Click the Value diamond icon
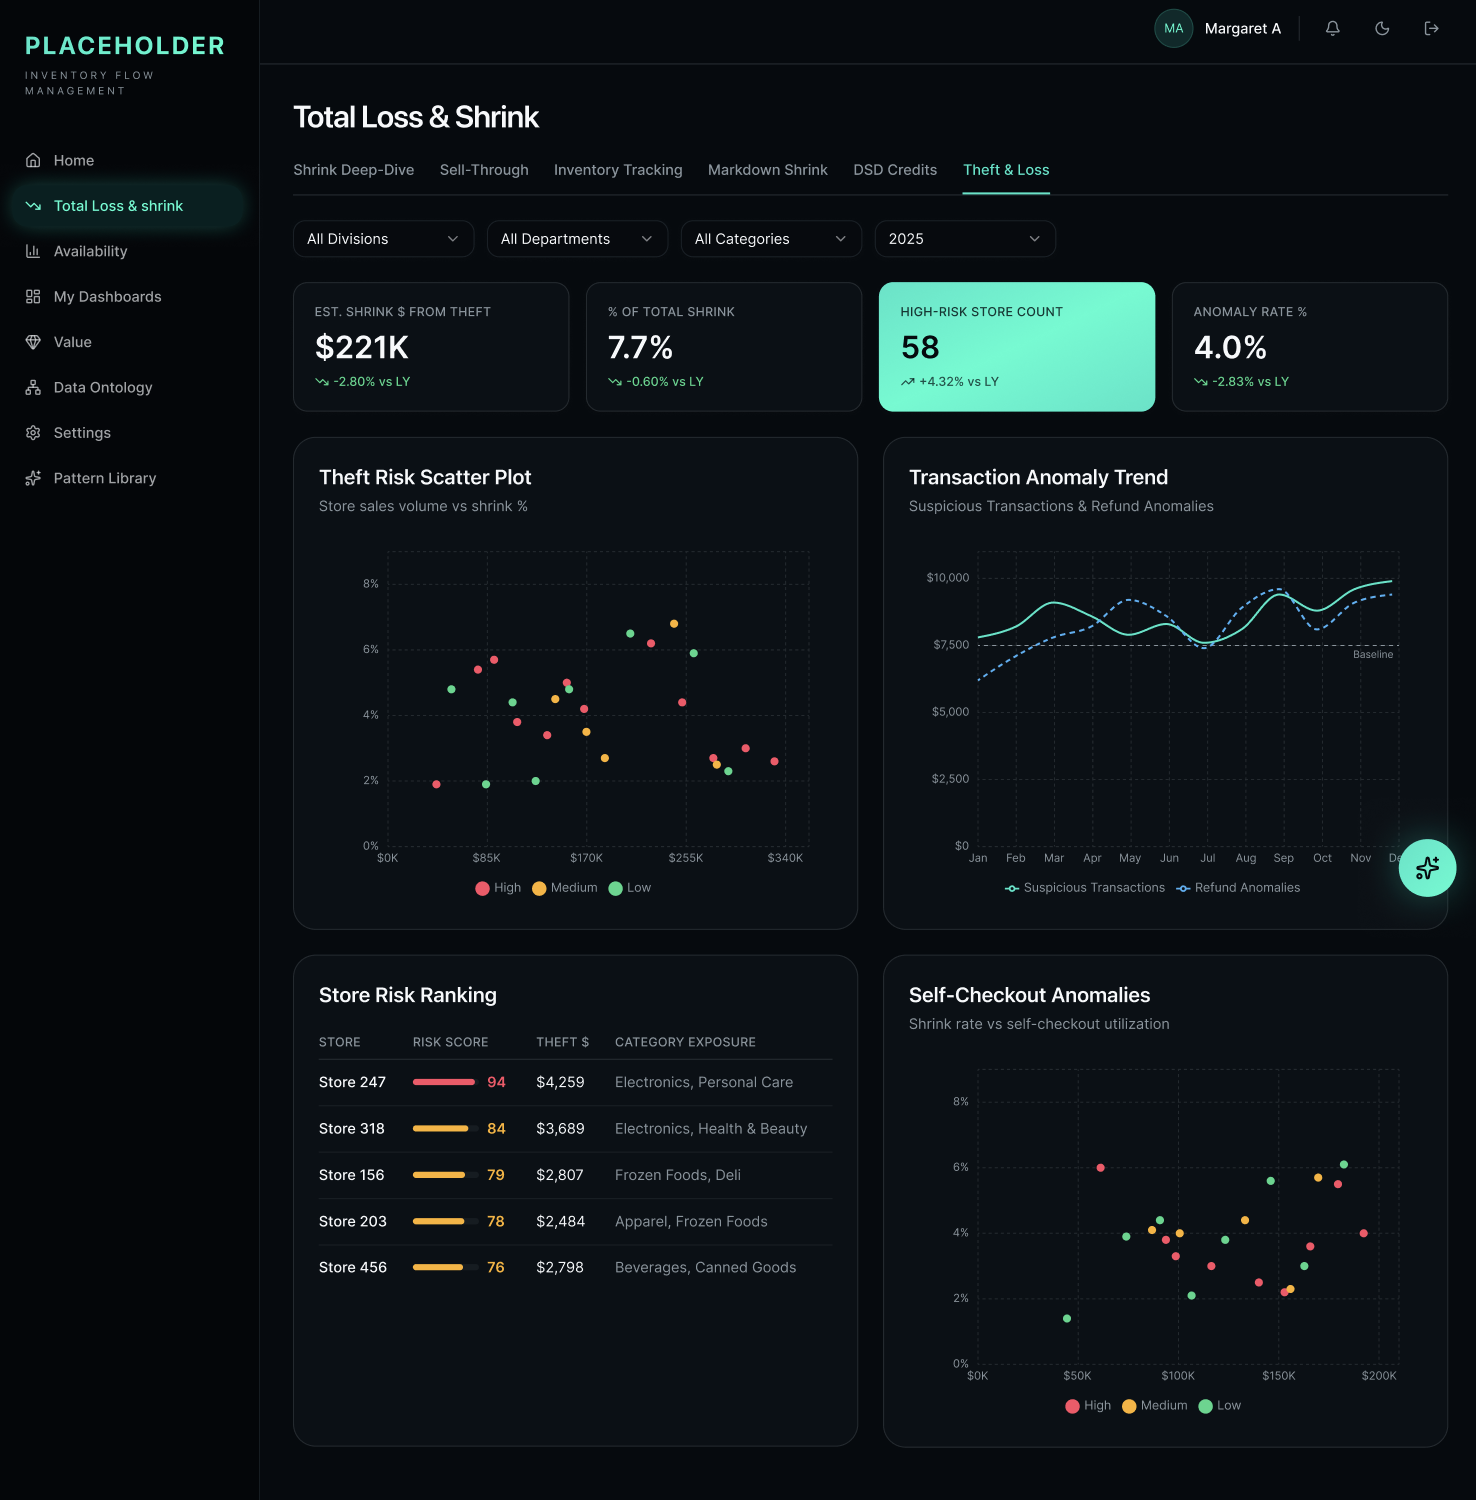Image resolution: width=1476 pixels, height=1500 pixels. [x=33, y=342]
